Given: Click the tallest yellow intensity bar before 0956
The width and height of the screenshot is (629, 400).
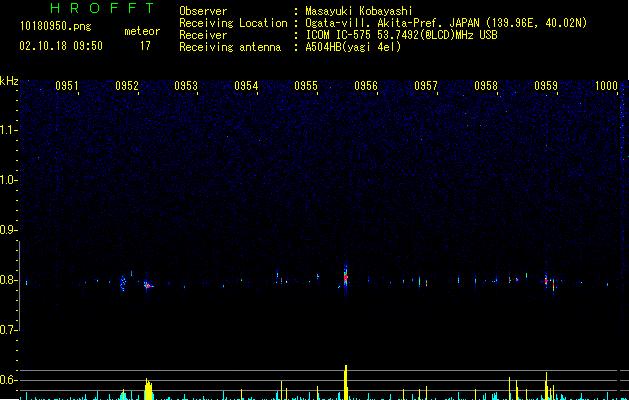Looking at the screenshot, I should click(345, 382).
